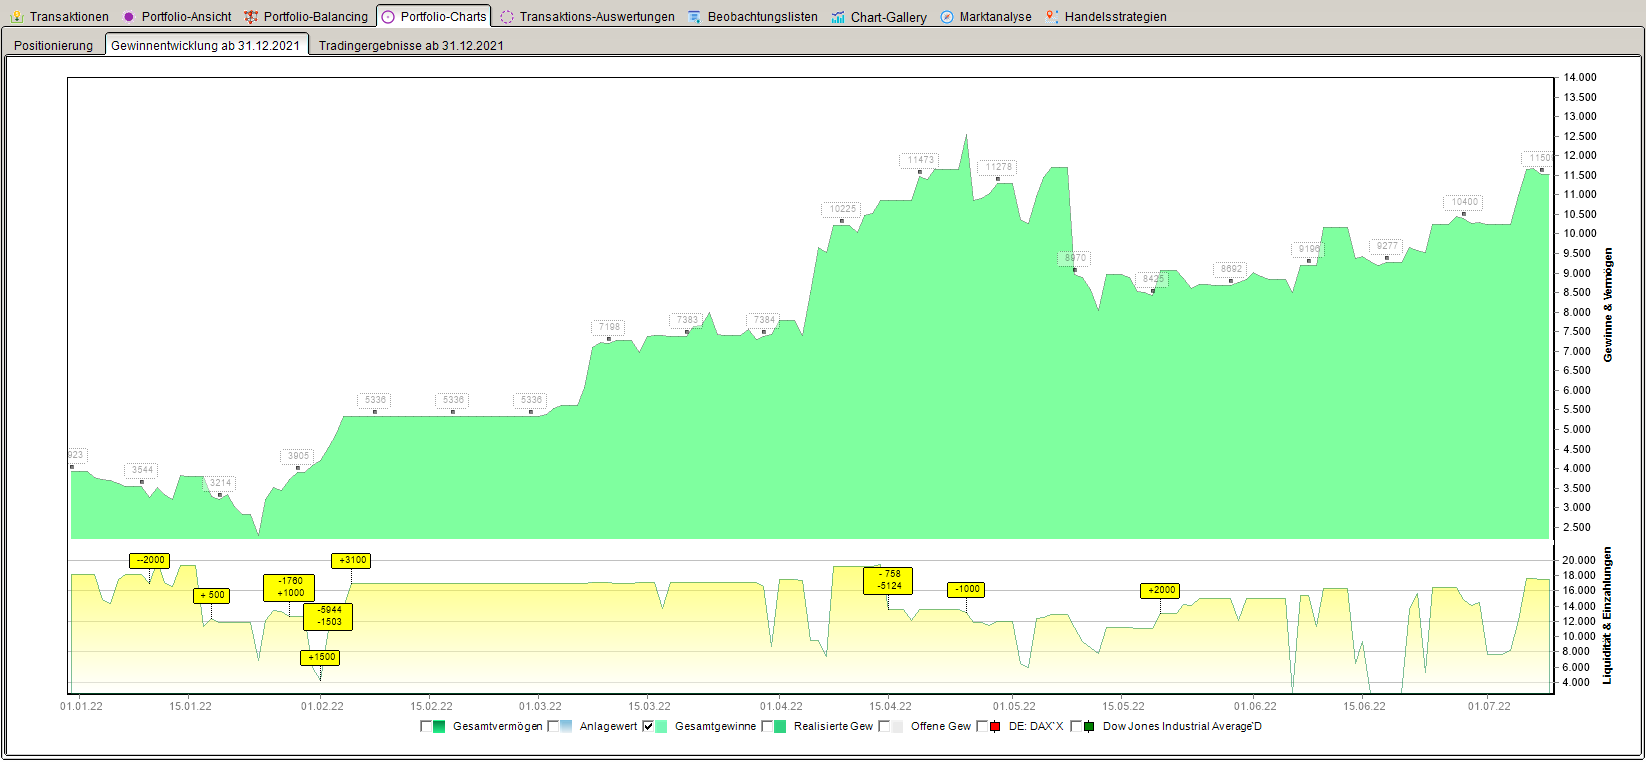Screen dimensions: 1646x762
Task: Open the Chart-Gallery tab
Action: 879,16
